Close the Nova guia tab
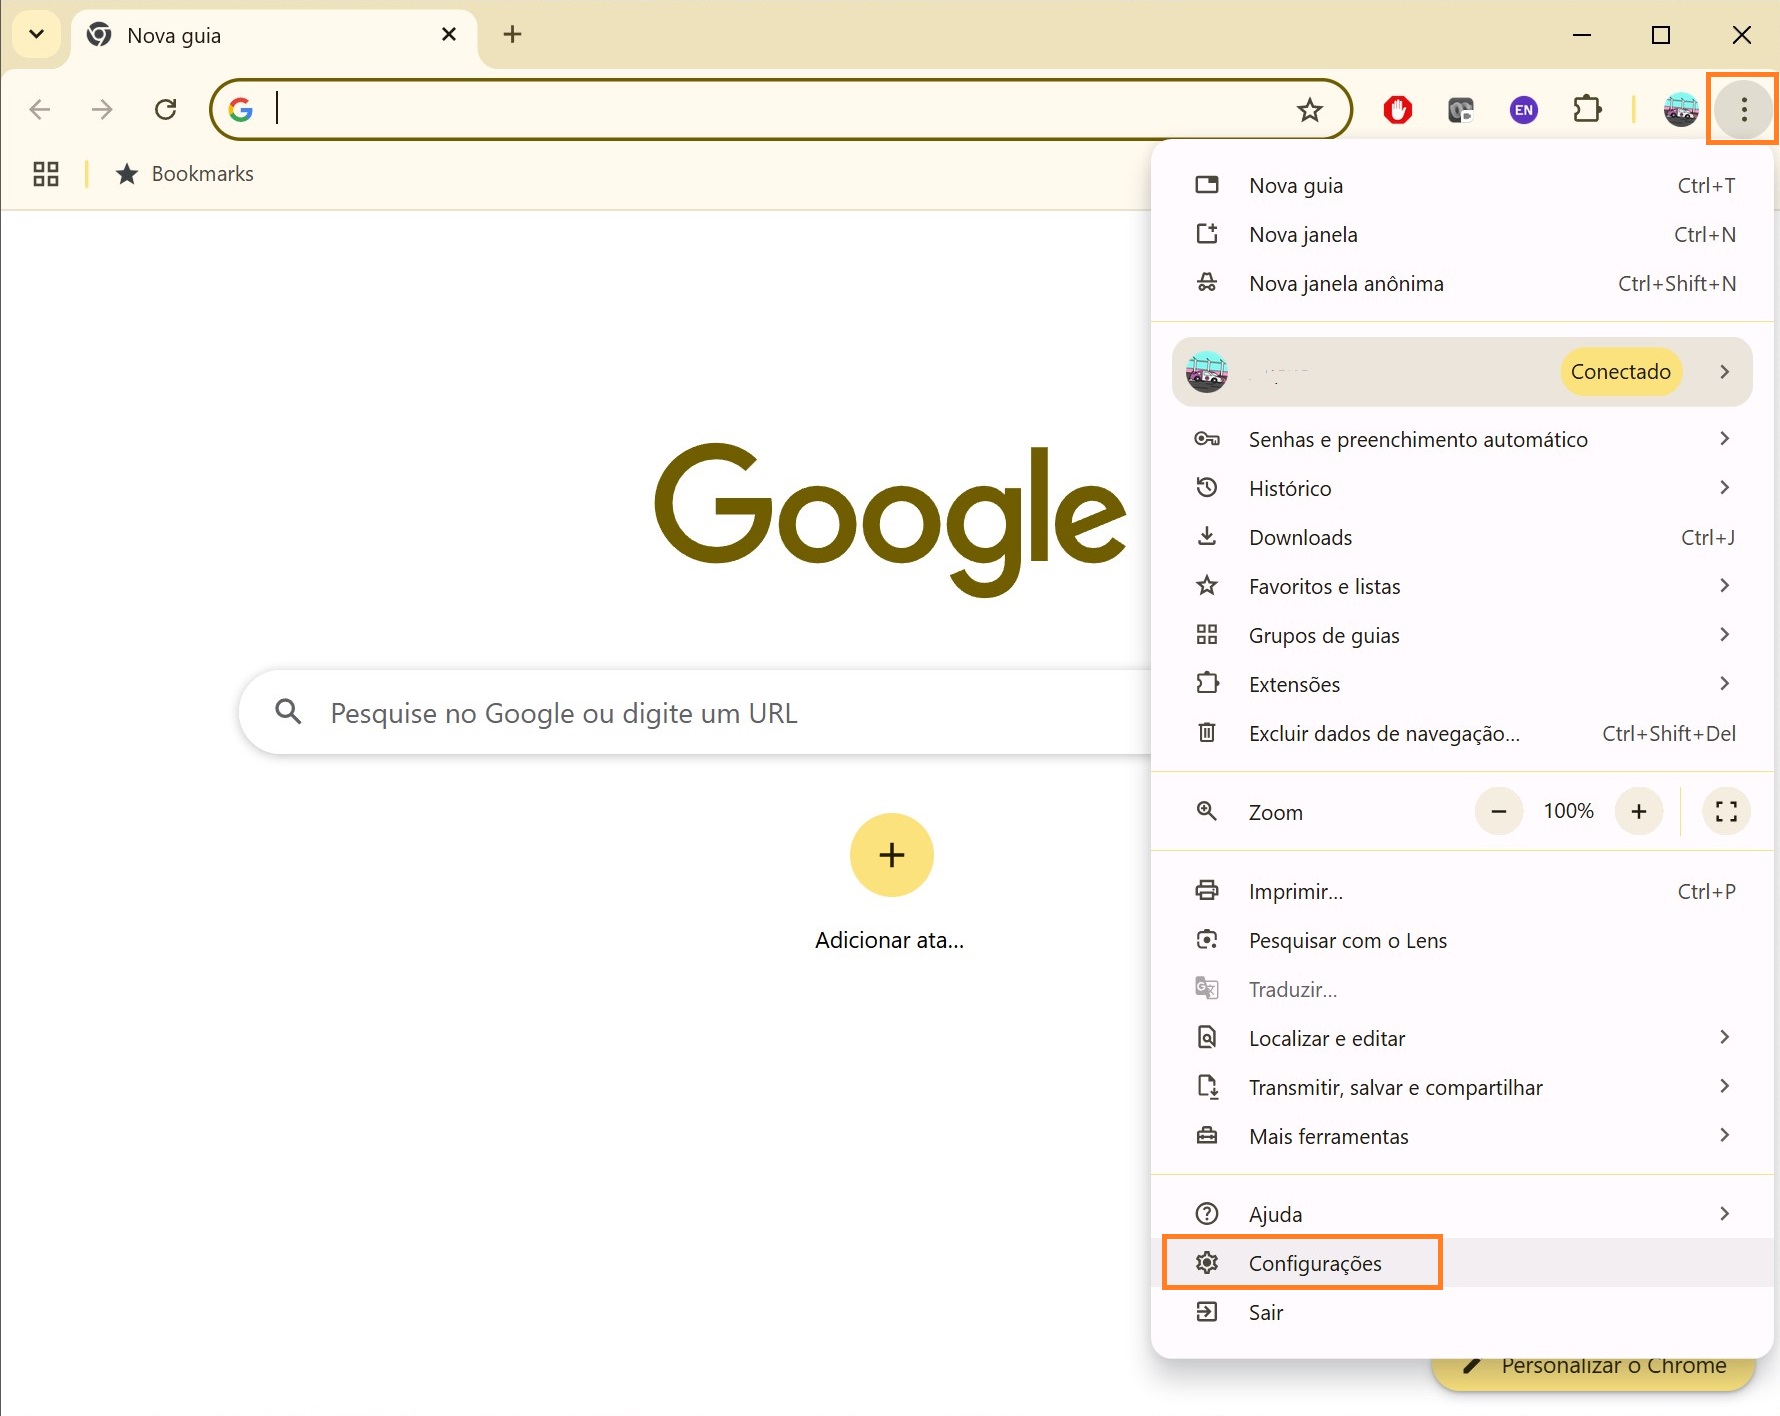This screenshot has height=1416, width=1780. (x=449, y=34)
